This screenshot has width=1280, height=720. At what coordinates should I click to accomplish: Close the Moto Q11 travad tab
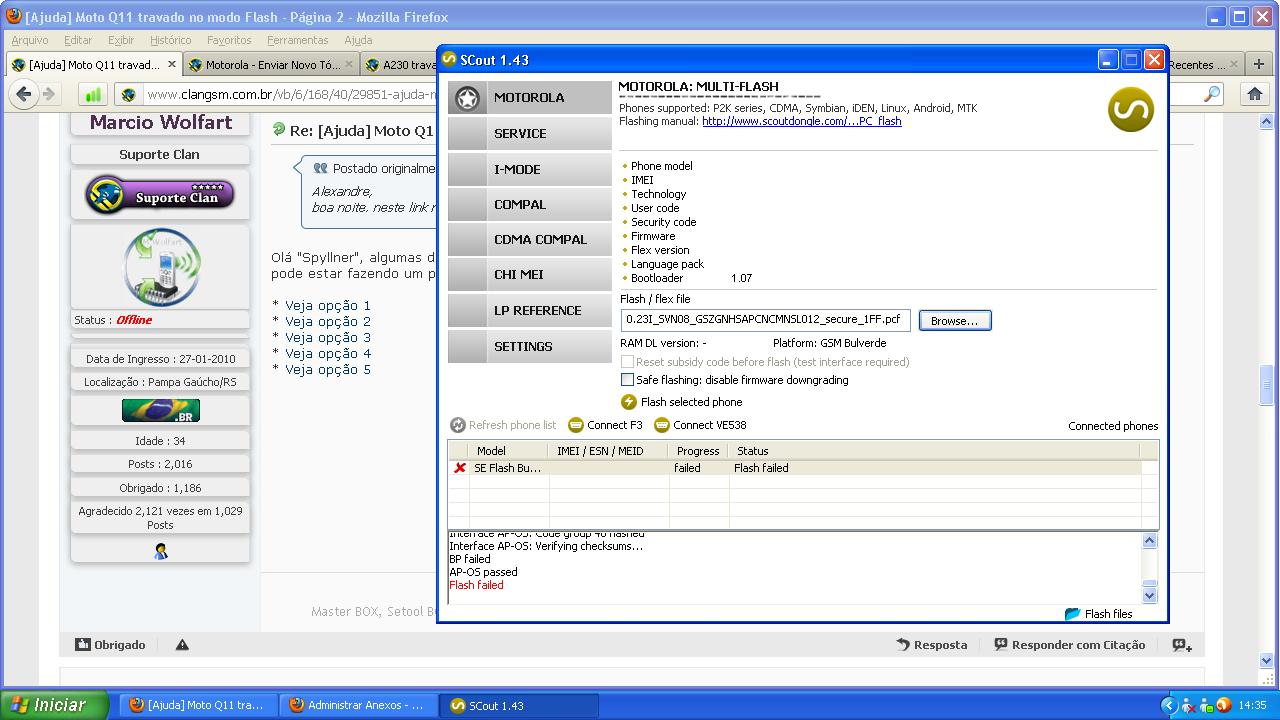172,64
